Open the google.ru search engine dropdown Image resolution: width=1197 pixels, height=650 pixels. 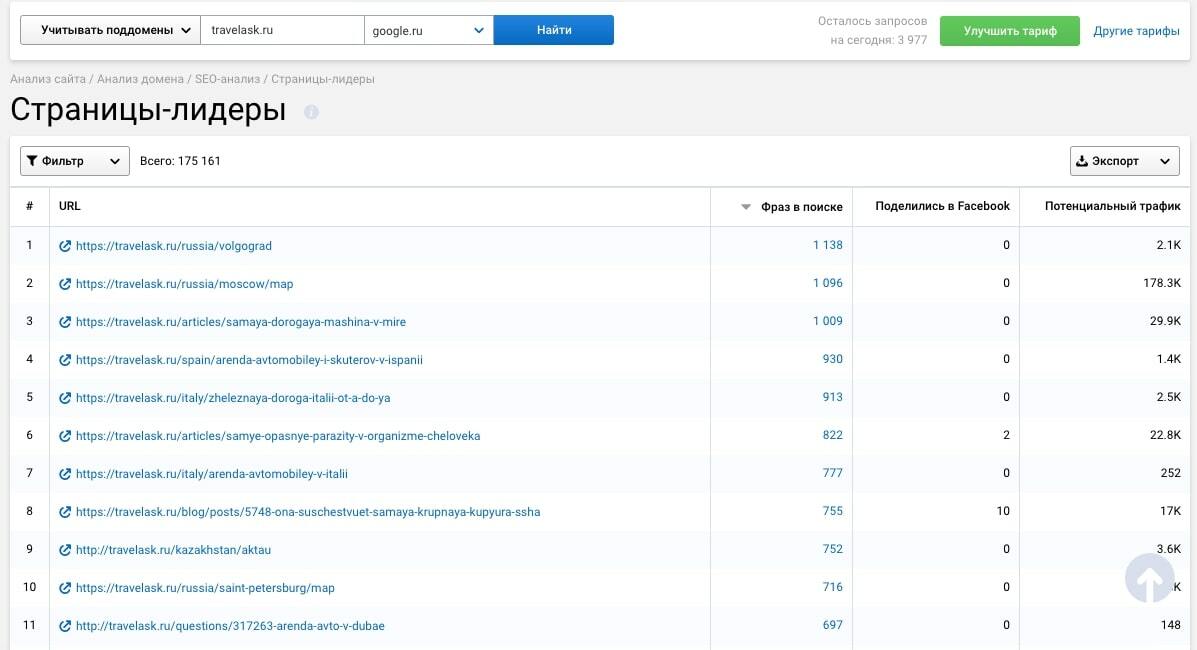coord(428,31)
